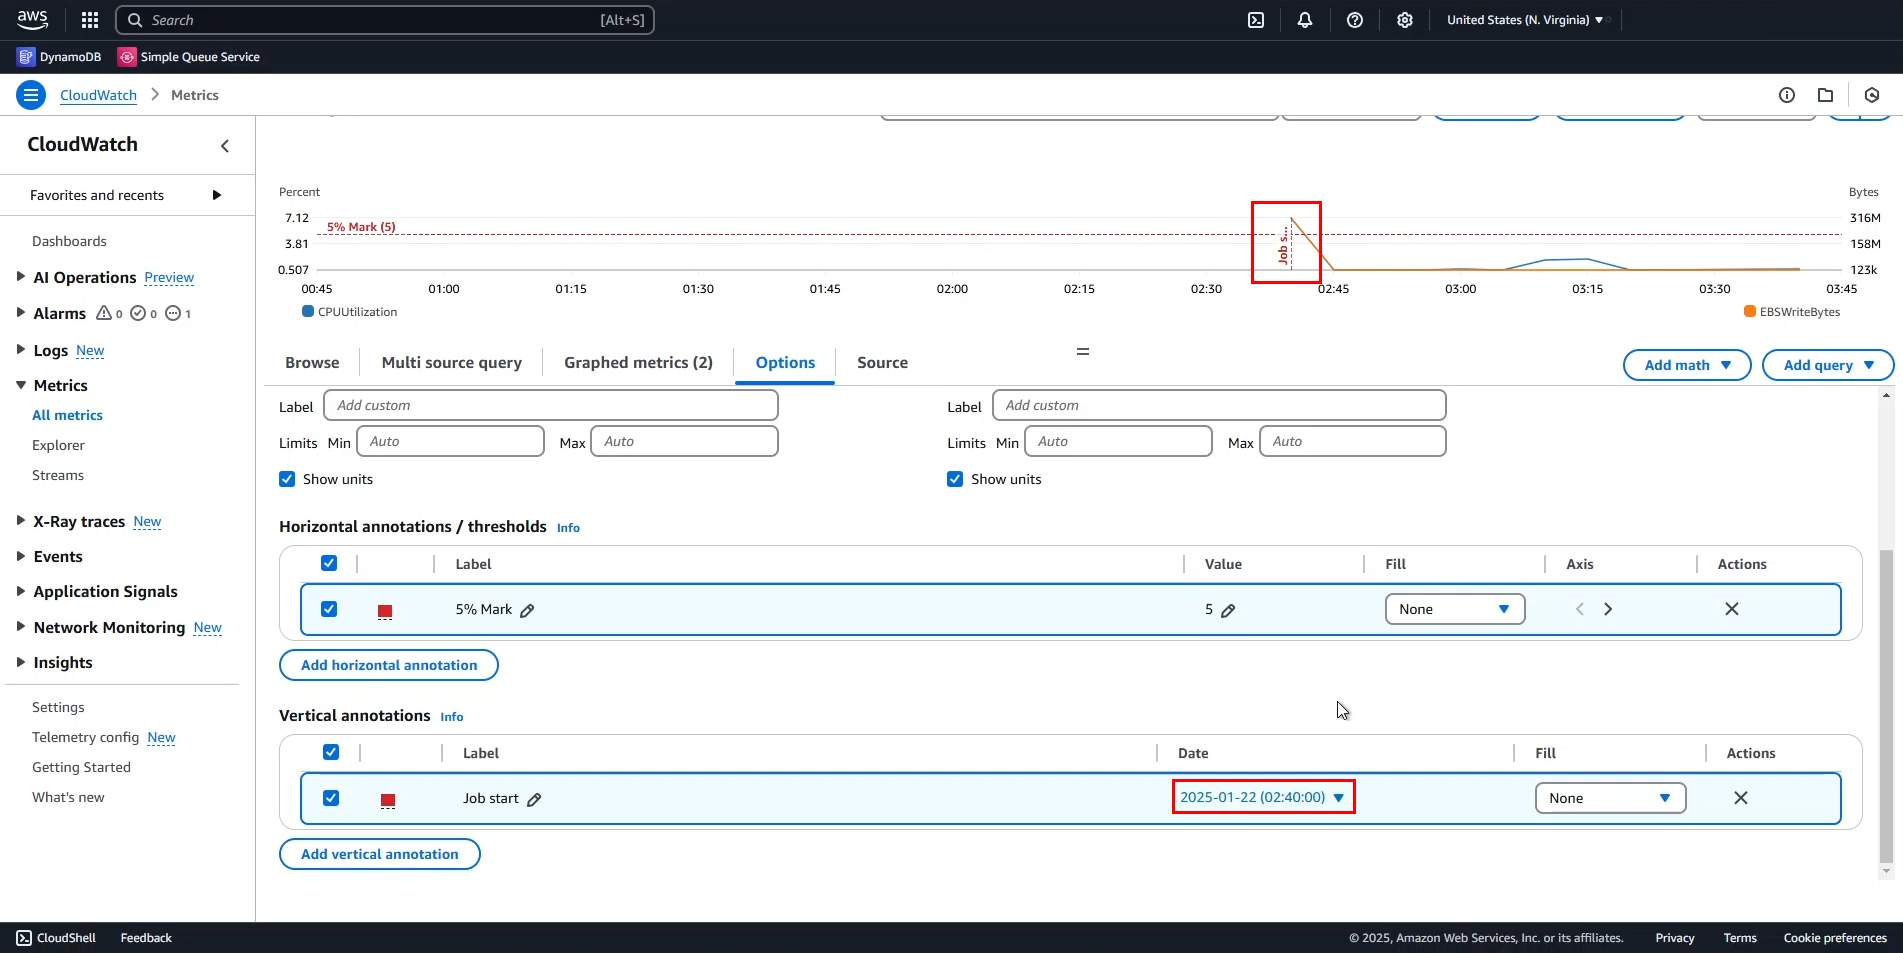Image resolution: width=1903 pixels, height=953 pixels.
Task: Open CloudShell from the top bar
Action: pos(1256,20)
